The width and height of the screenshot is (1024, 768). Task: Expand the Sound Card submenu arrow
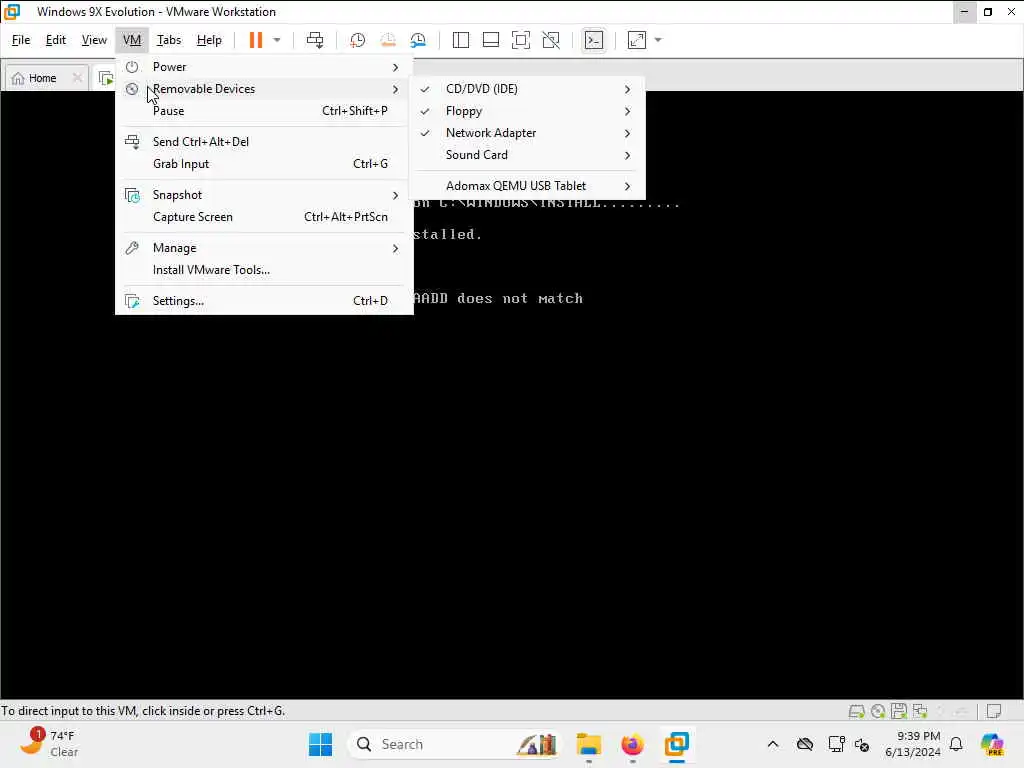click(628, 155)
